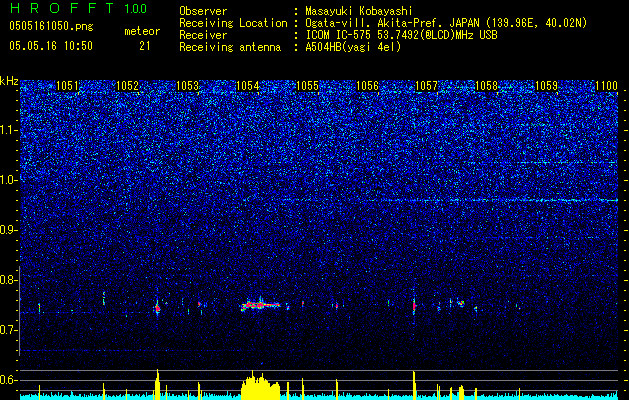Click the 1055 time axis marker
Viewport: 629px width, 400px height.
[x=307, y=86]
